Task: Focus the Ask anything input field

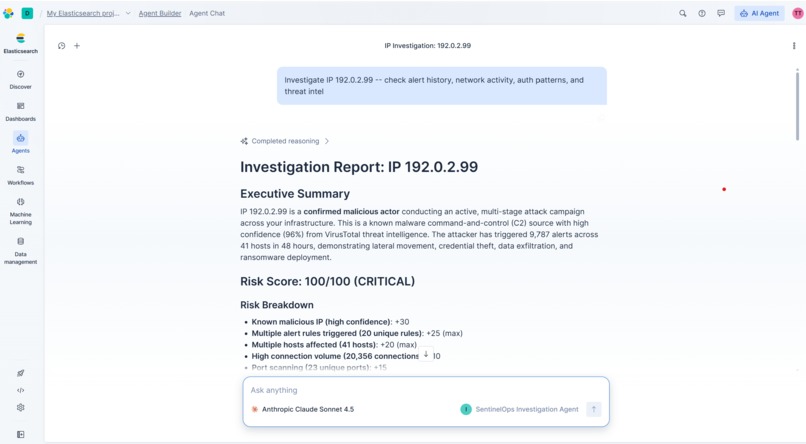Action: point(426,390)
